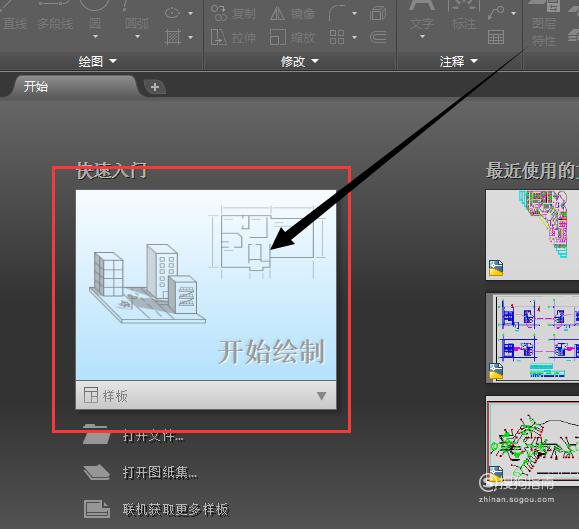Click the explode tool icon
This screenshot has height=529, width=579.
point(378,13)
